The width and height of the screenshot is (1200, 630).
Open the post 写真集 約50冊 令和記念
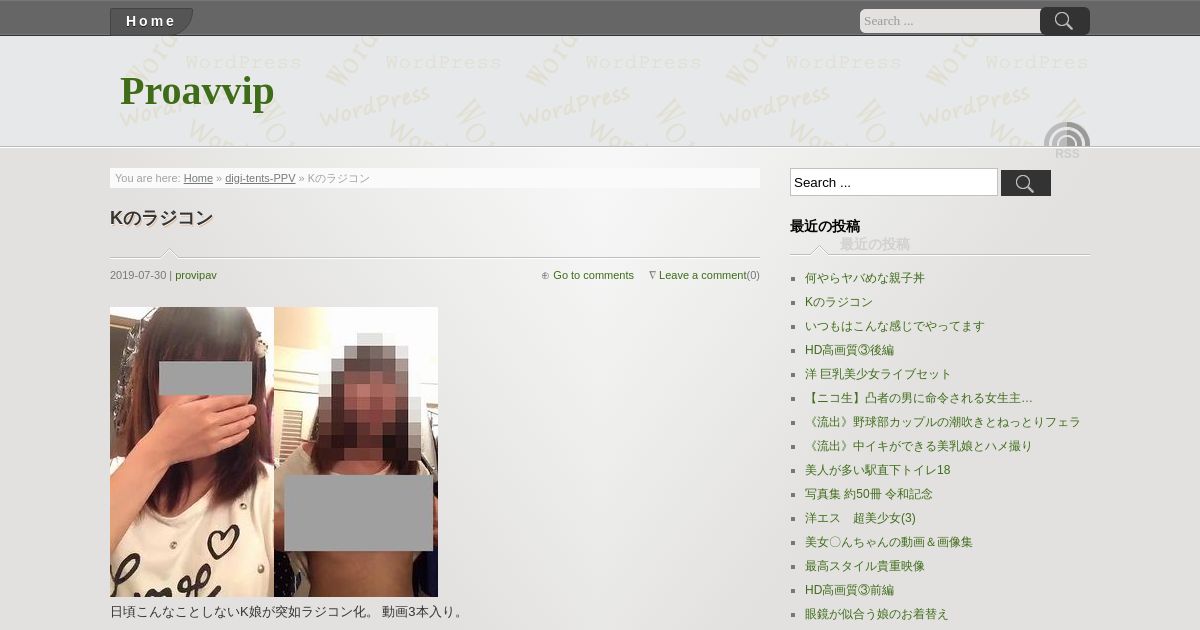point(869,494)
